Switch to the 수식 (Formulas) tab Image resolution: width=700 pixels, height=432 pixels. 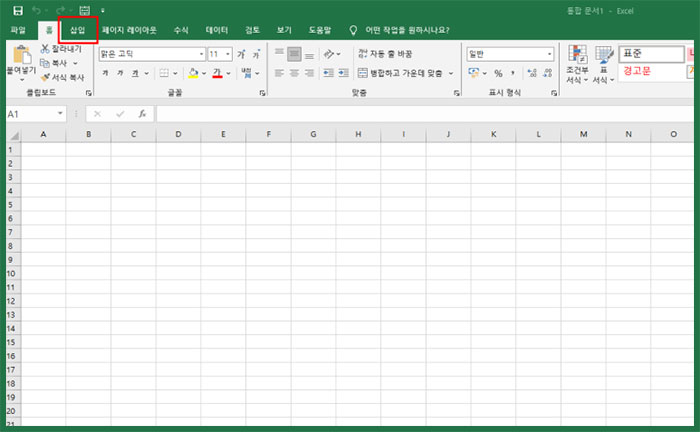pos(181,30)
